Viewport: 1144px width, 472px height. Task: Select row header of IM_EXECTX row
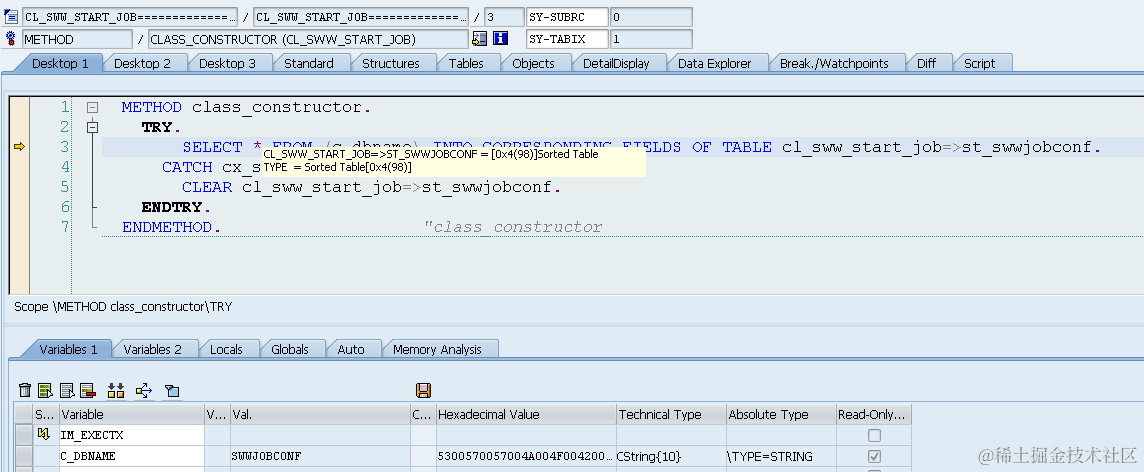(x=24, y=436)
